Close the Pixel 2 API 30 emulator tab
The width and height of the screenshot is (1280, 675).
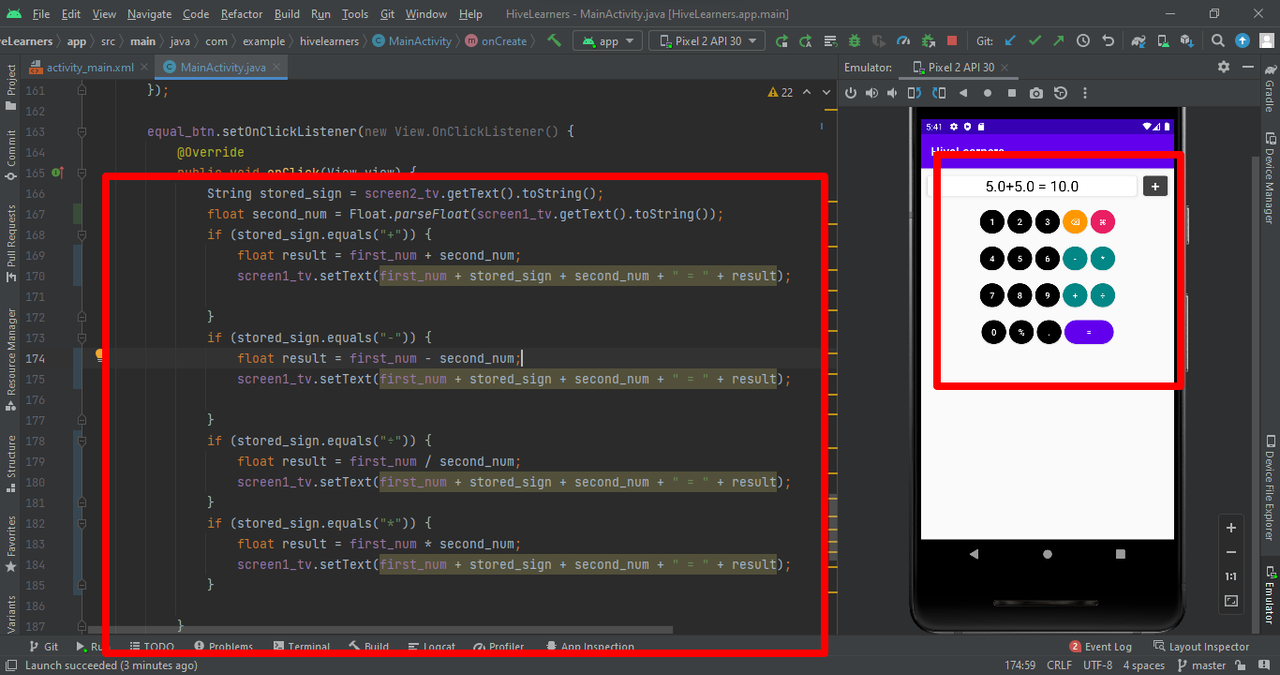(x=1006, y=67)
